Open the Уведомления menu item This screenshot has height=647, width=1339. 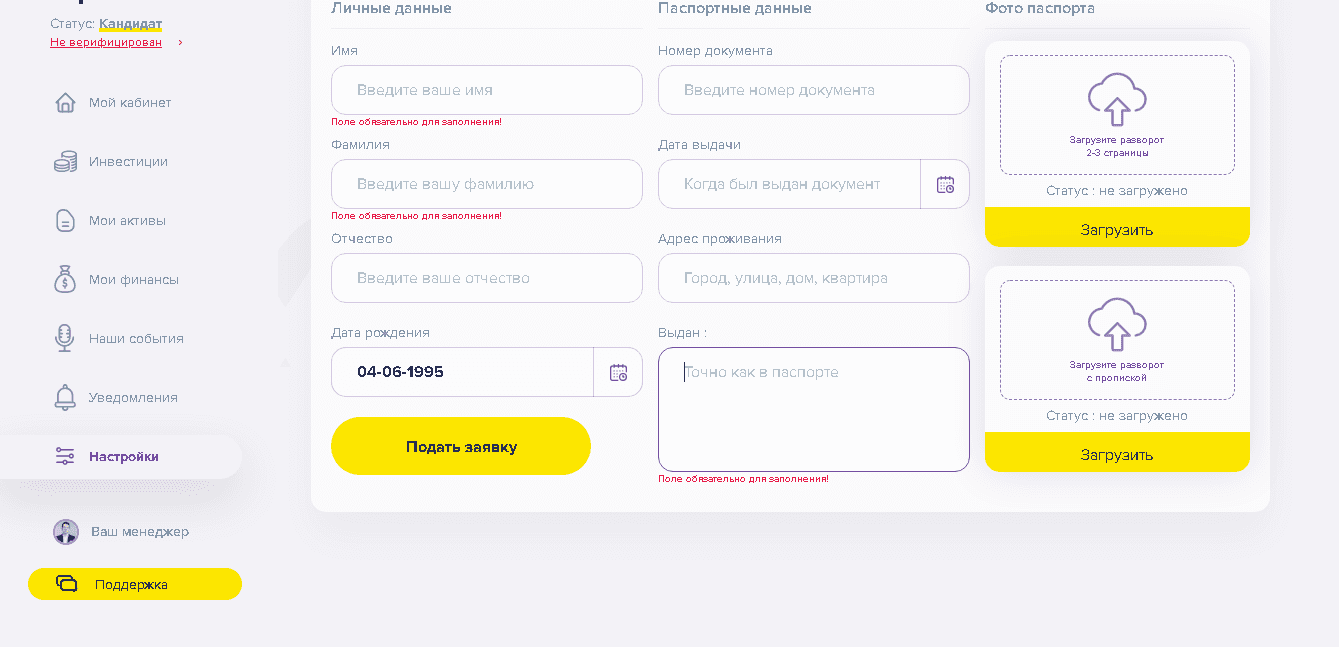point(133,398)
